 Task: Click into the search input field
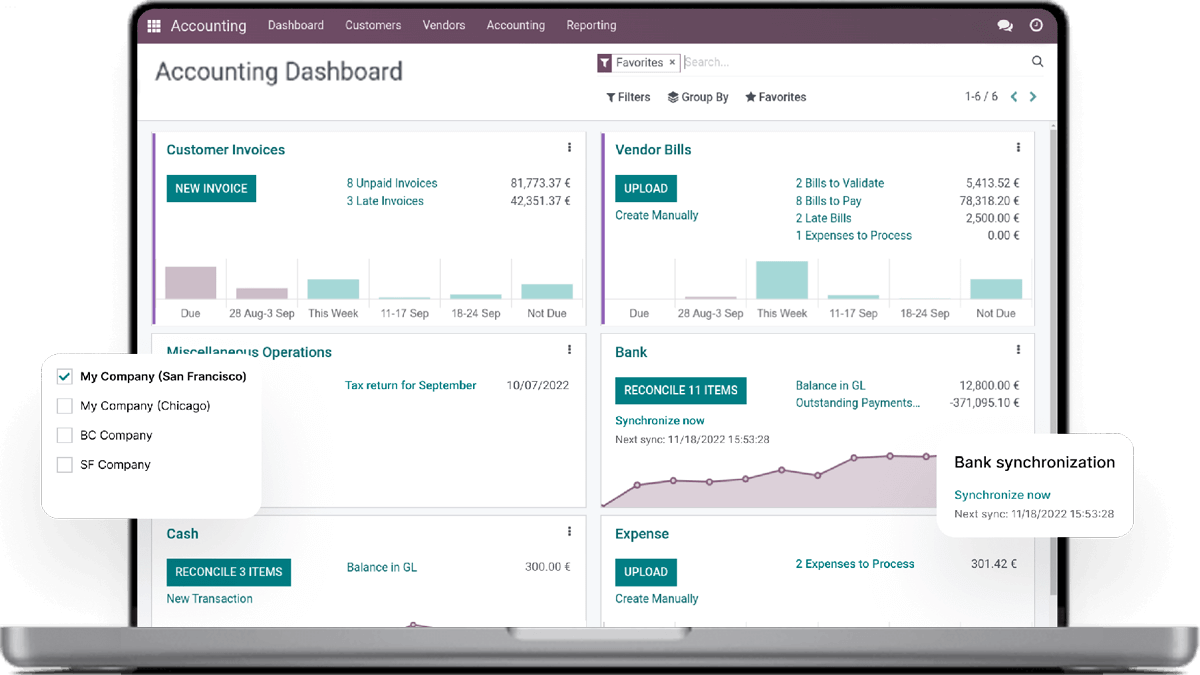(850, 63)
